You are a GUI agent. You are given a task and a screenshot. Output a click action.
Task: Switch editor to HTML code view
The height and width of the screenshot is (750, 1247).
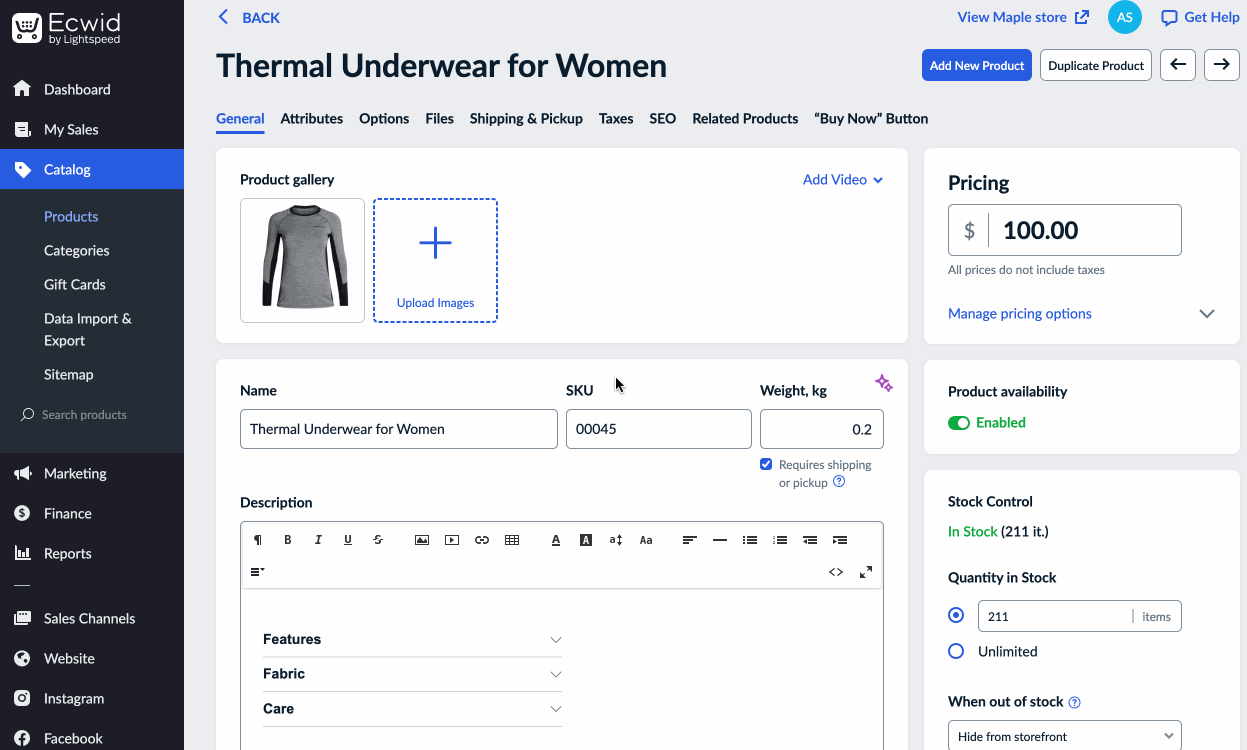pyautogui.click(x=836, y=572)
